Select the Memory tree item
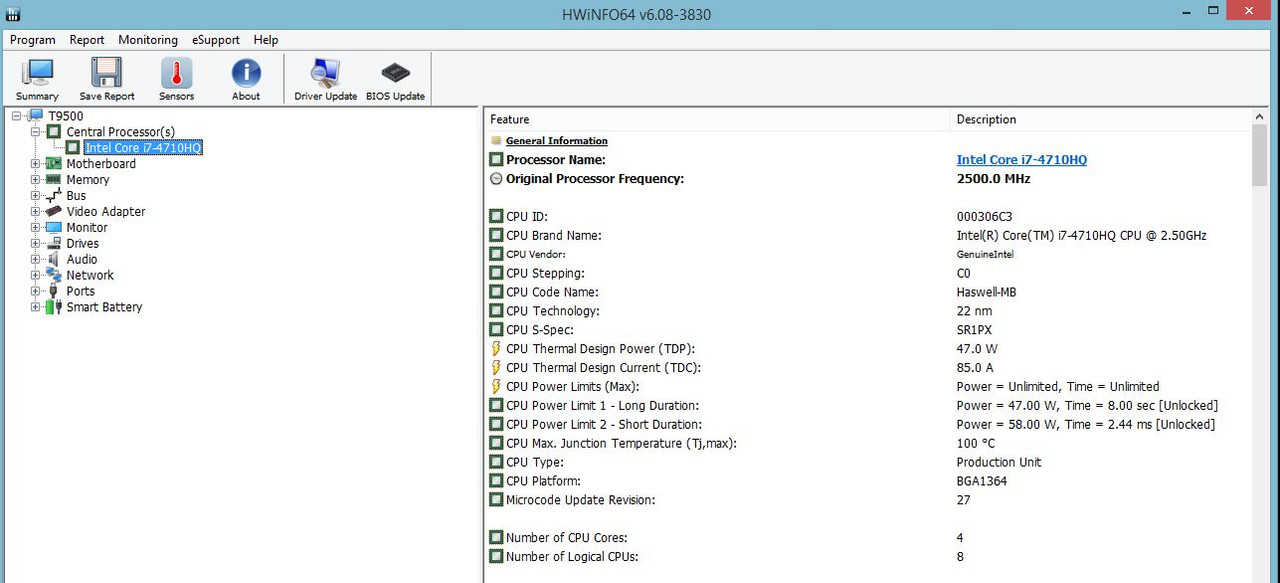 click(88, 180)
